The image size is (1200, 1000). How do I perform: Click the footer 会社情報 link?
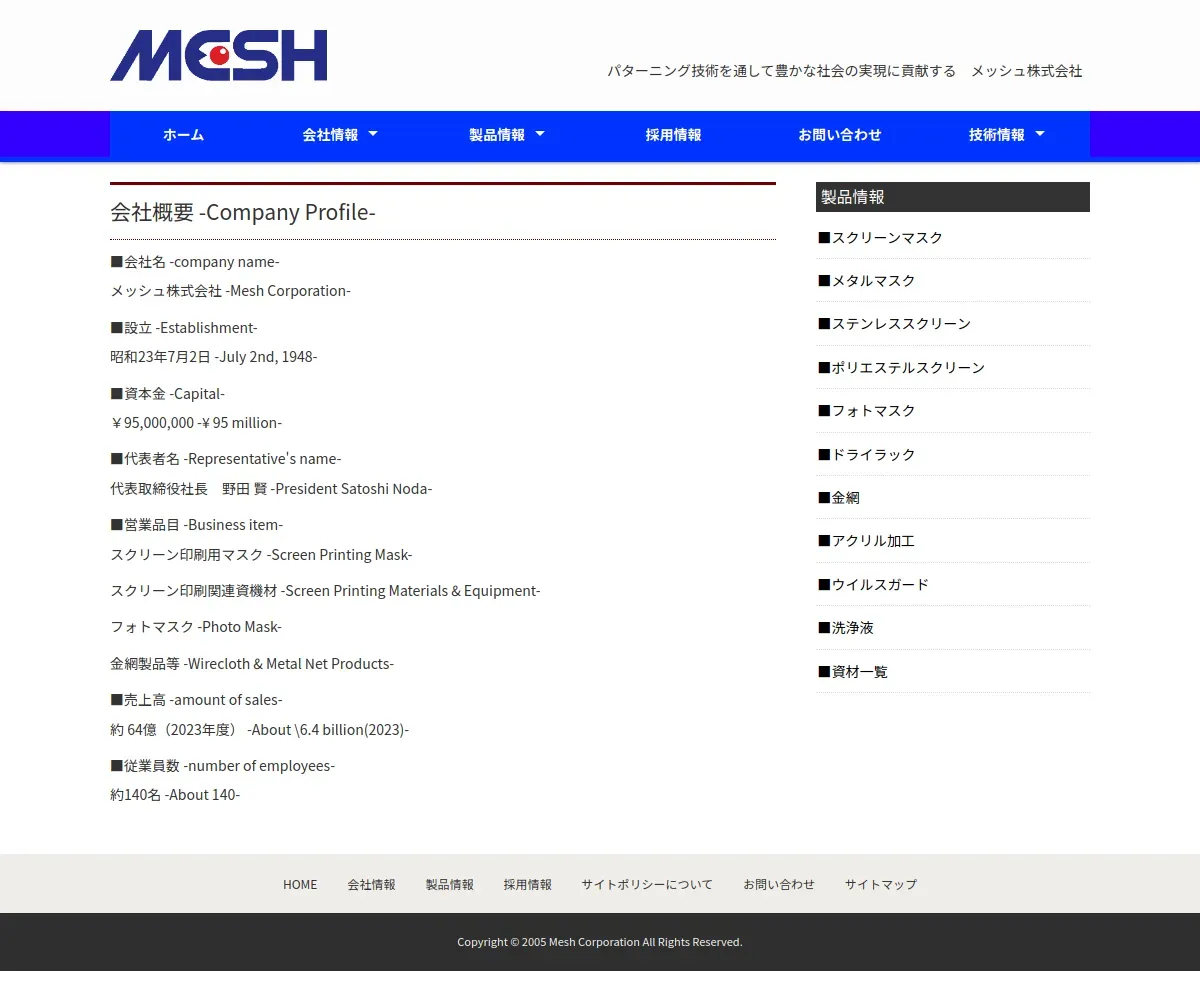pos(372,885)
